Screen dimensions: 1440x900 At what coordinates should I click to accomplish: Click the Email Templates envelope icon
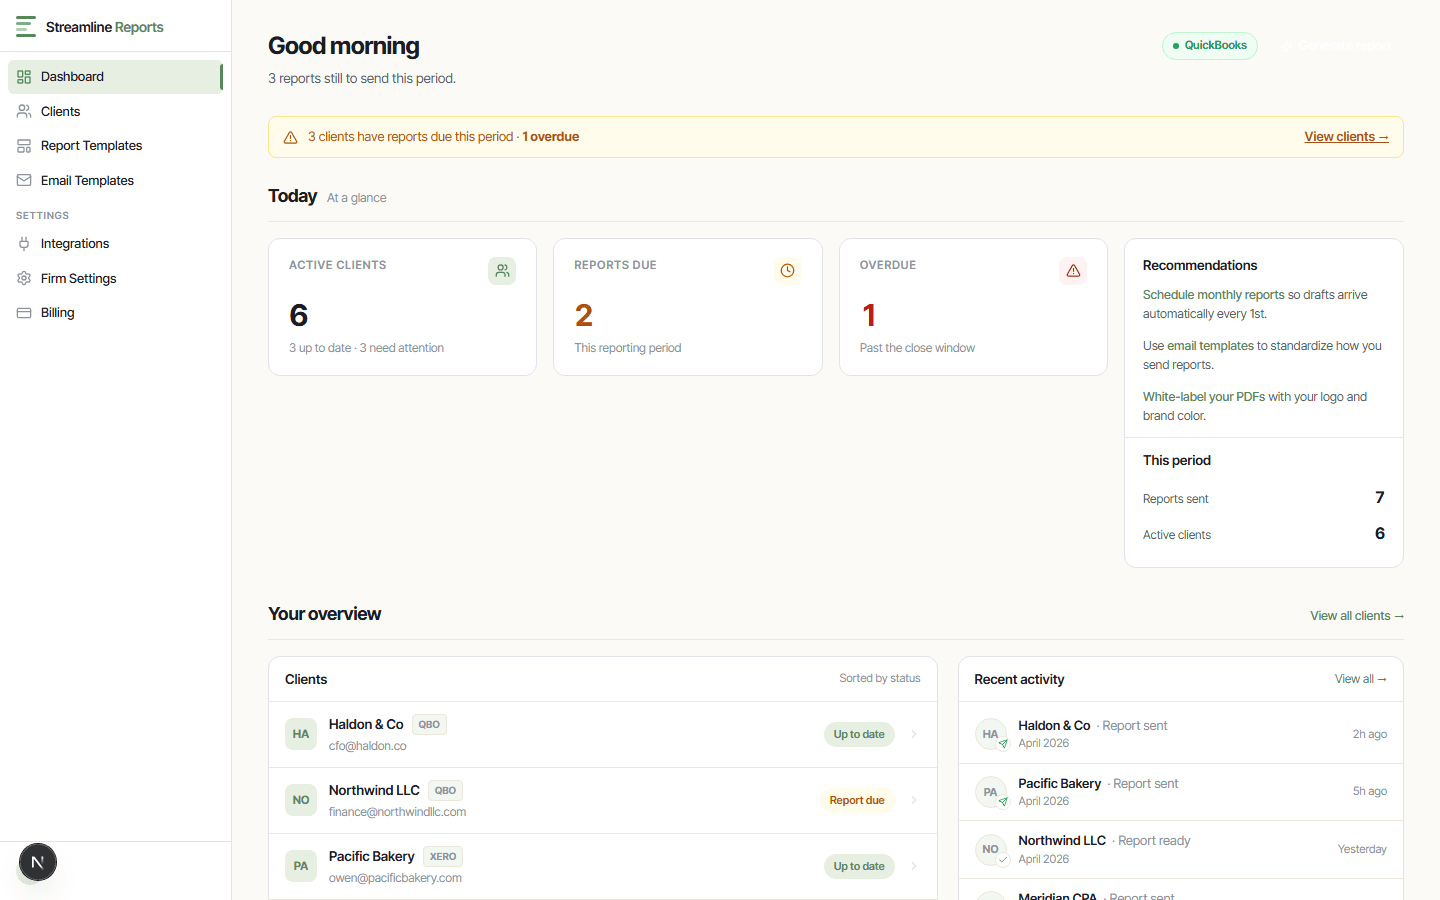(x=24, y=181)
